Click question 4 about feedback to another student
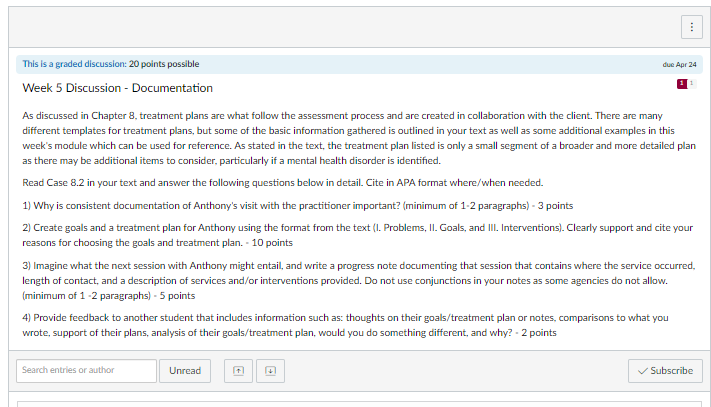Screen dimensions: 711x407 [x=345, y=325]
